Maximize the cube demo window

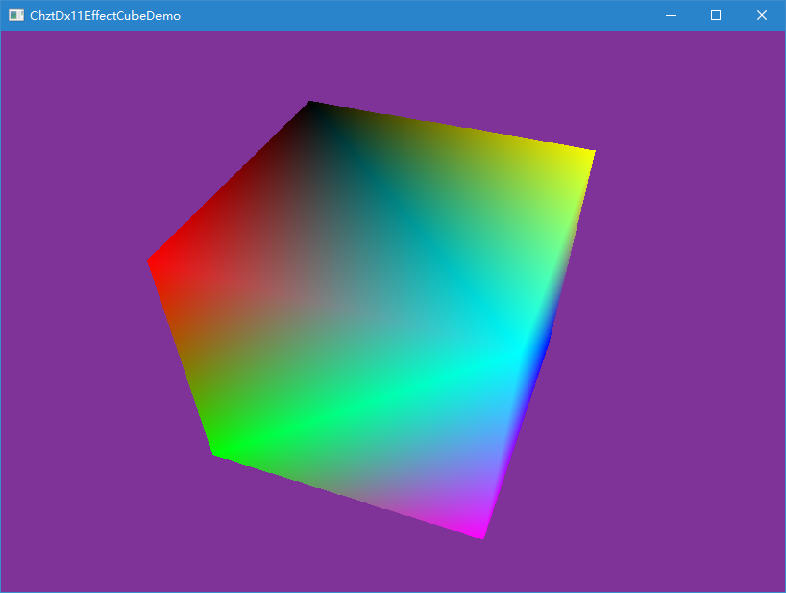point(716,15)
